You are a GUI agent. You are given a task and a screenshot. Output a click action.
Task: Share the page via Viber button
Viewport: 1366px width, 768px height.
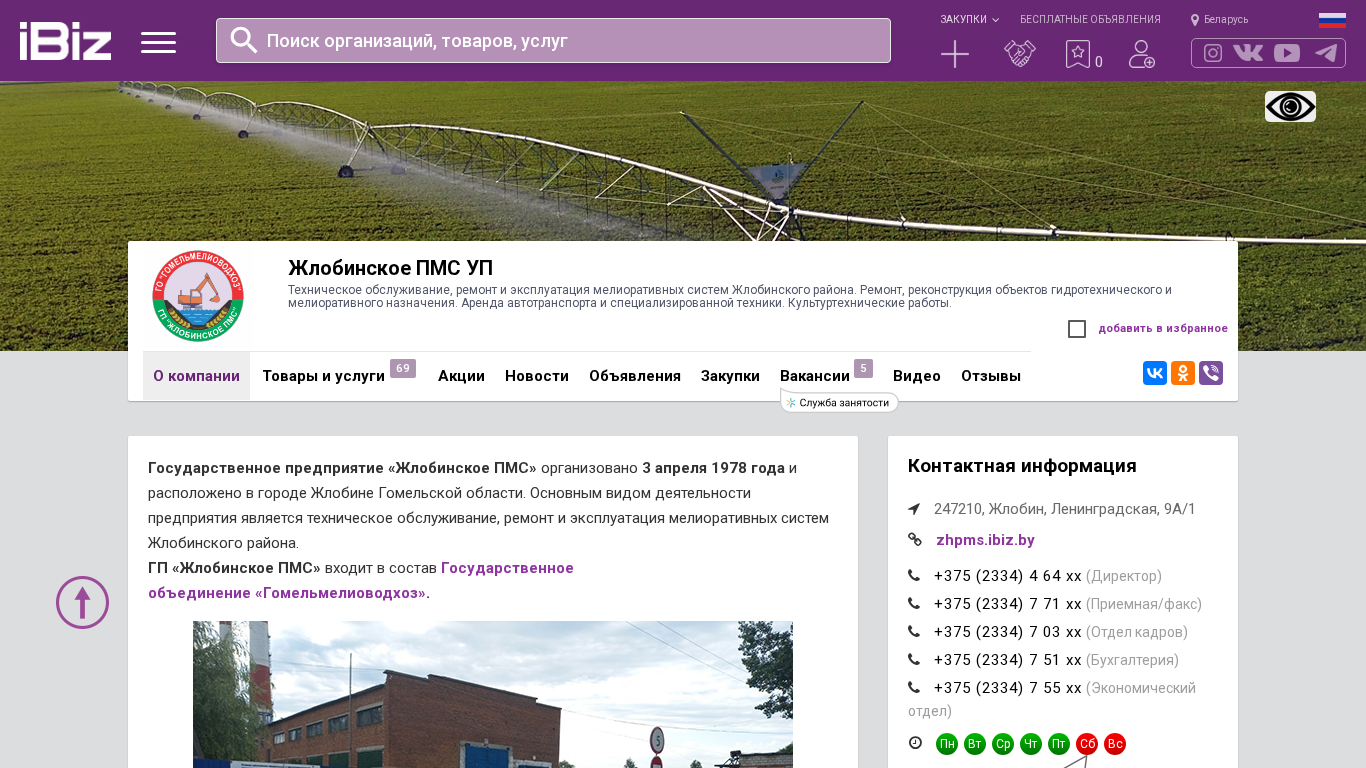1211,373
